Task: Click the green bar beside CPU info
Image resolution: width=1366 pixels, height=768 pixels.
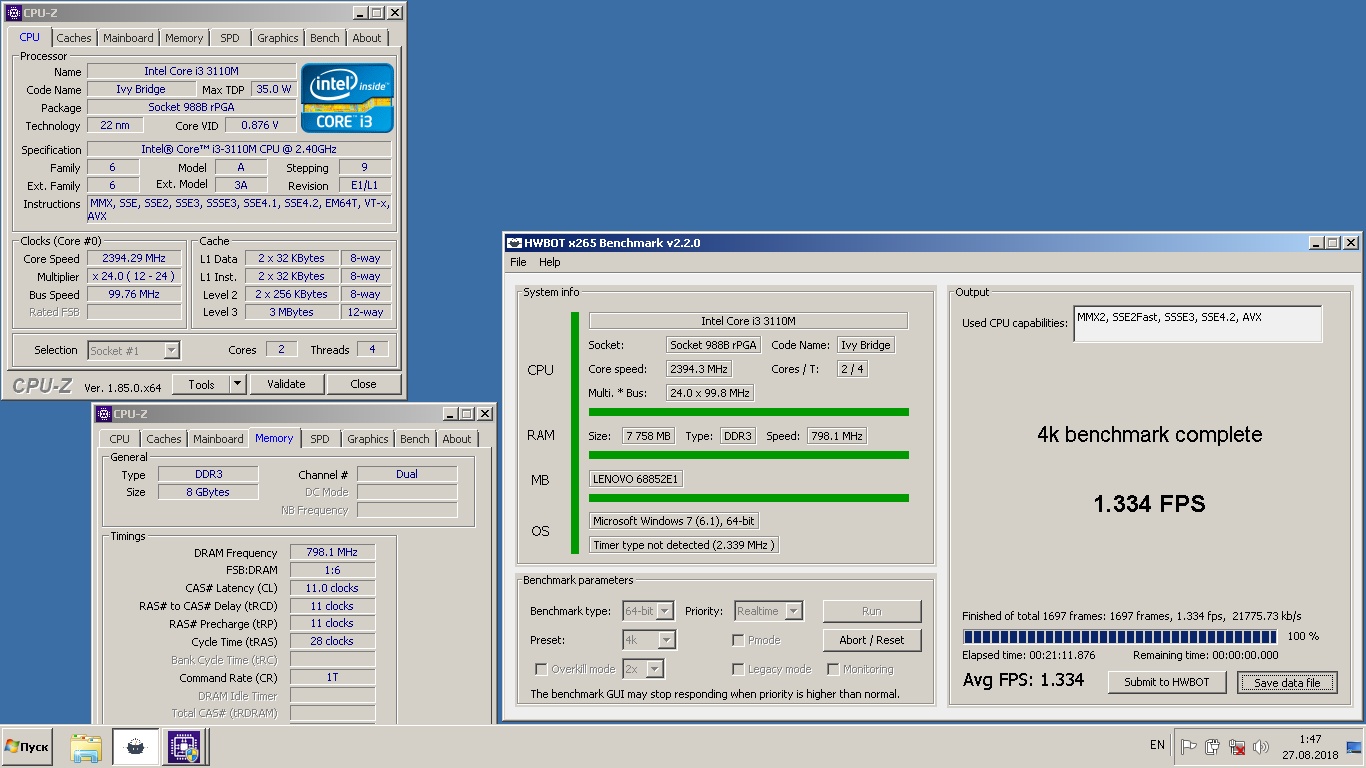Action: (x=575, y=432)
